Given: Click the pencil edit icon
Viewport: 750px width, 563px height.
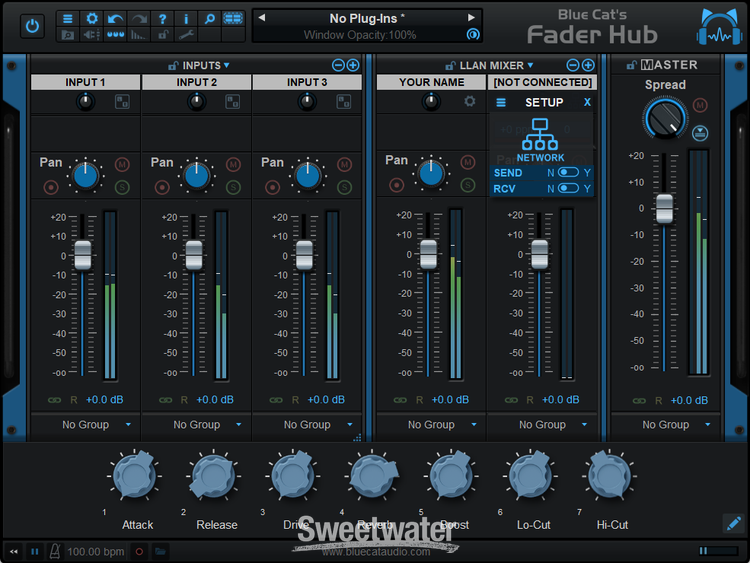Looking at the screenshot, I should [733, 522].
